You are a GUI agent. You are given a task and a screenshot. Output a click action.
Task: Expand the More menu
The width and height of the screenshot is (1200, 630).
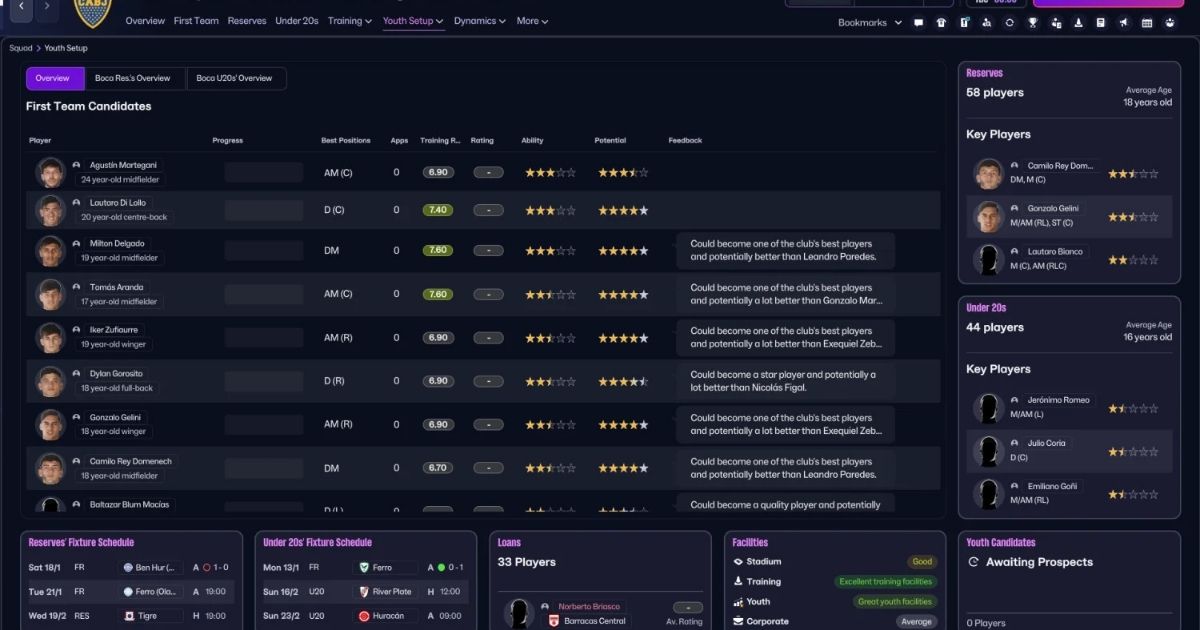point(531,21)
